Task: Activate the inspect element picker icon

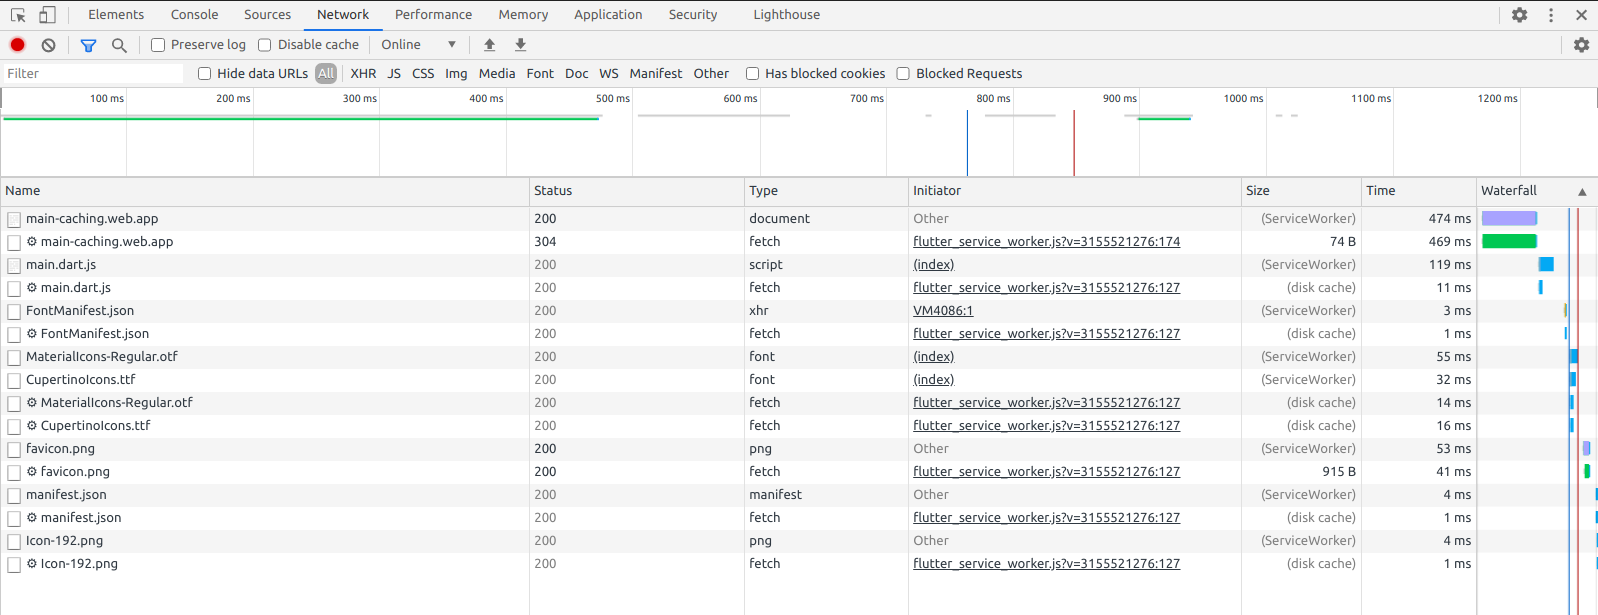Action: (x=18, y=15)
